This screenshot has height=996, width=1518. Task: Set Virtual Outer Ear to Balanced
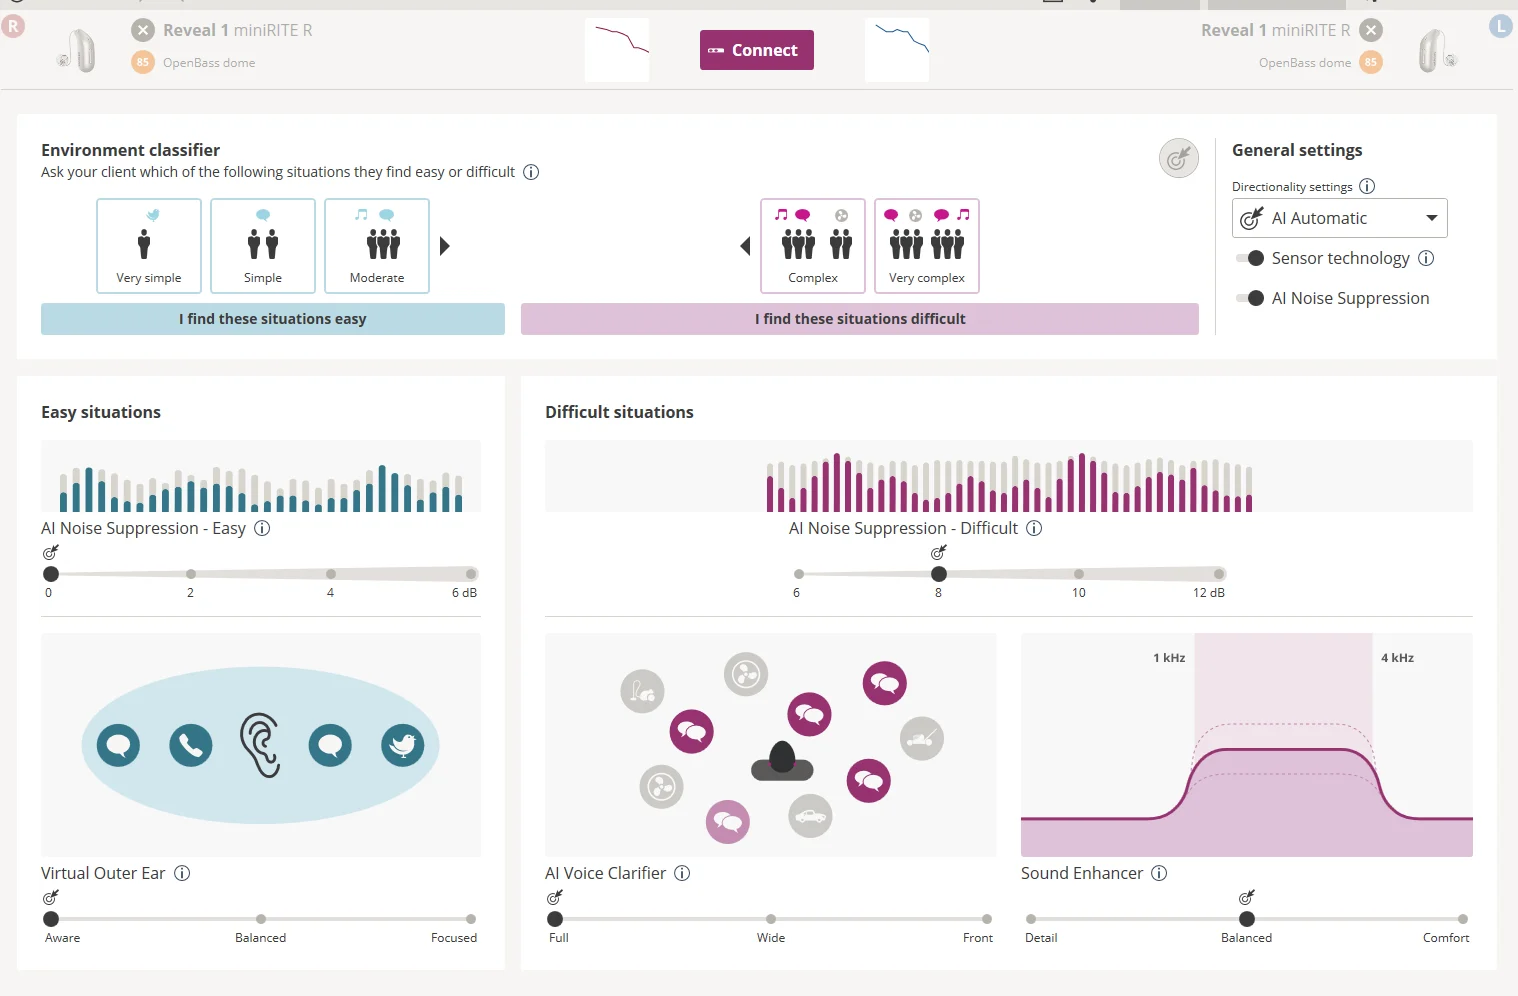[261, 919]
